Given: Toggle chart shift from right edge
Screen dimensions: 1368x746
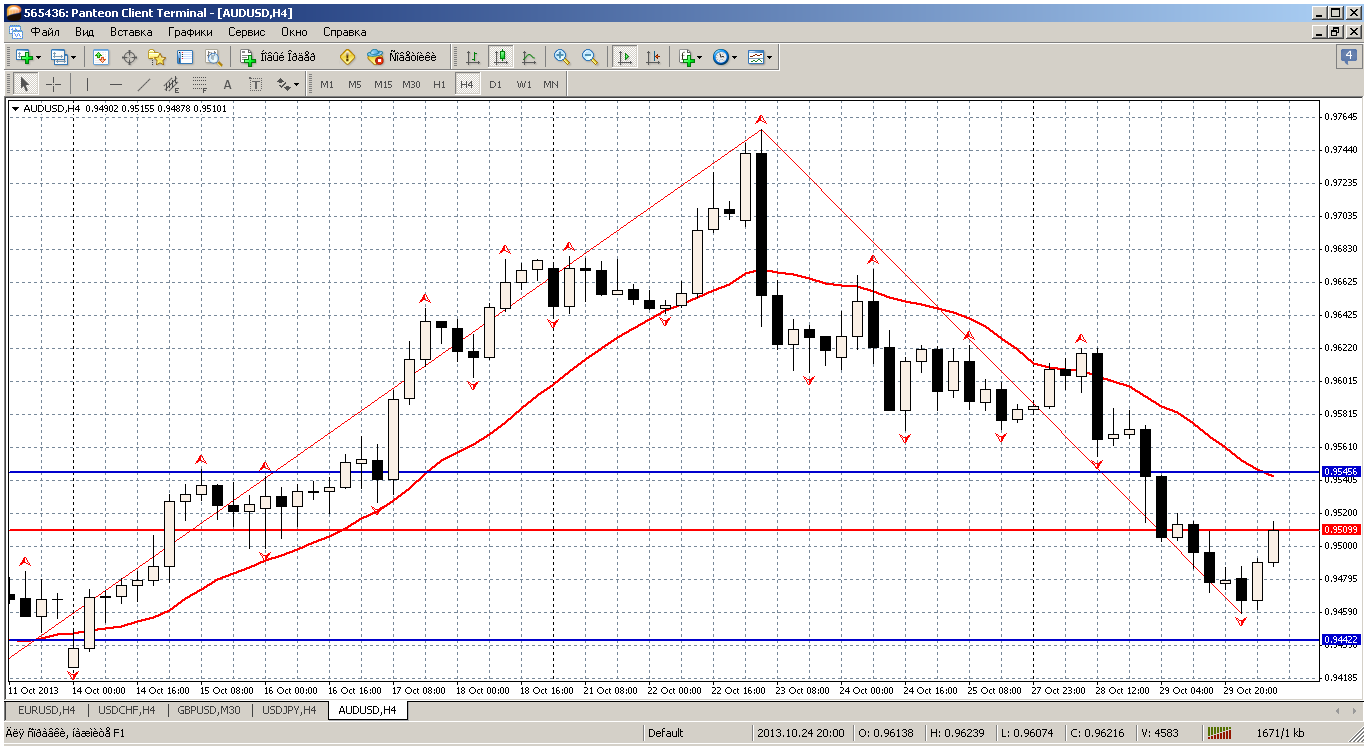Looking at the screenshot, I should click(x=653, y=57).
